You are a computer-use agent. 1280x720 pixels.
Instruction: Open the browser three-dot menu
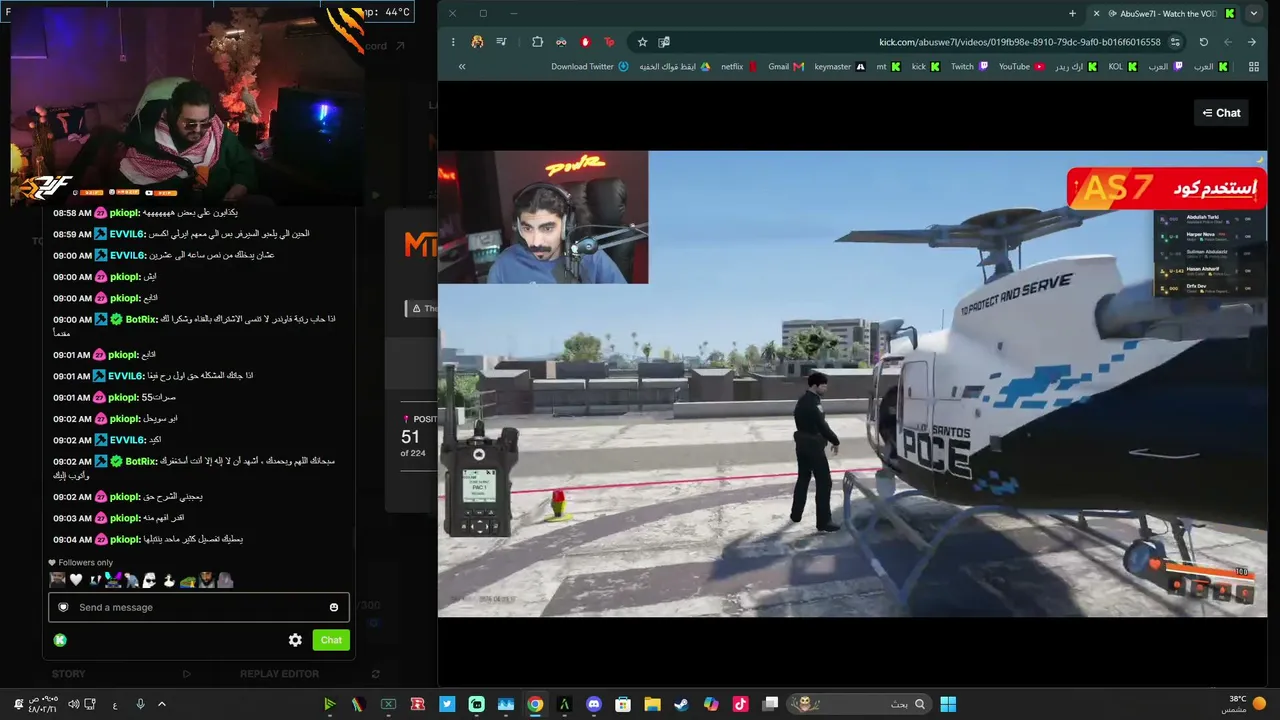coord(453,42)
